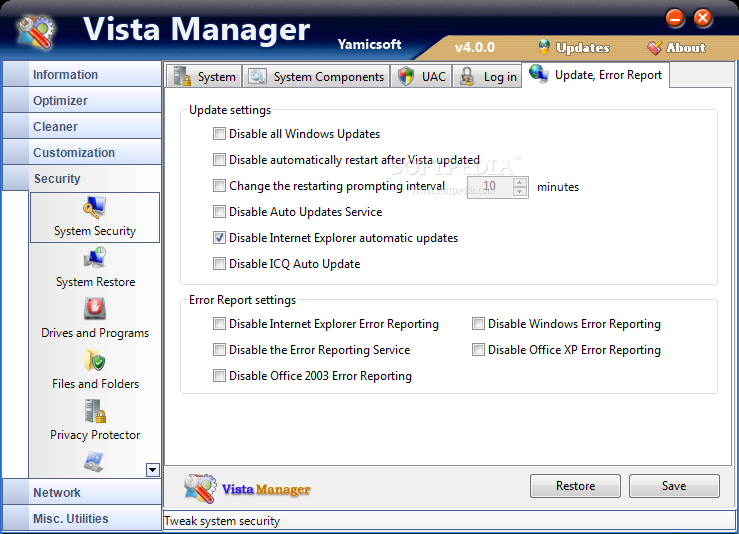Click the Privacy Protector label
This screenshot has width=739, height=534.
click(95, 435)
